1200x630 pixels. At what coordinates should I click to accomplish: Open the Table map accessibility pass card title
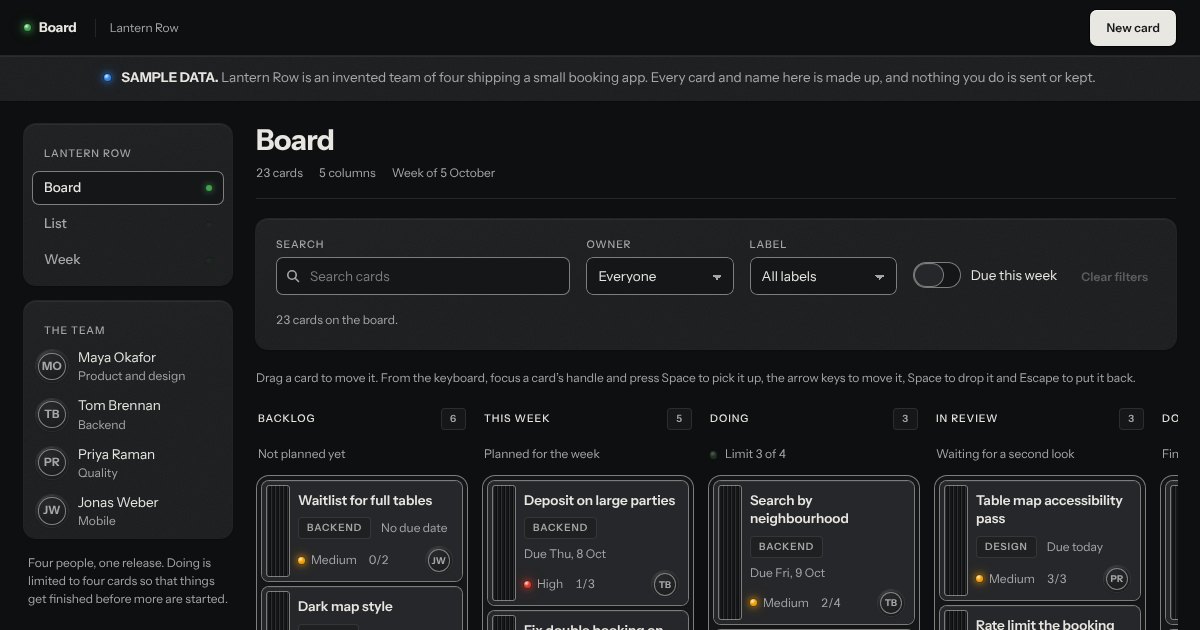[x=1049, y=510]
